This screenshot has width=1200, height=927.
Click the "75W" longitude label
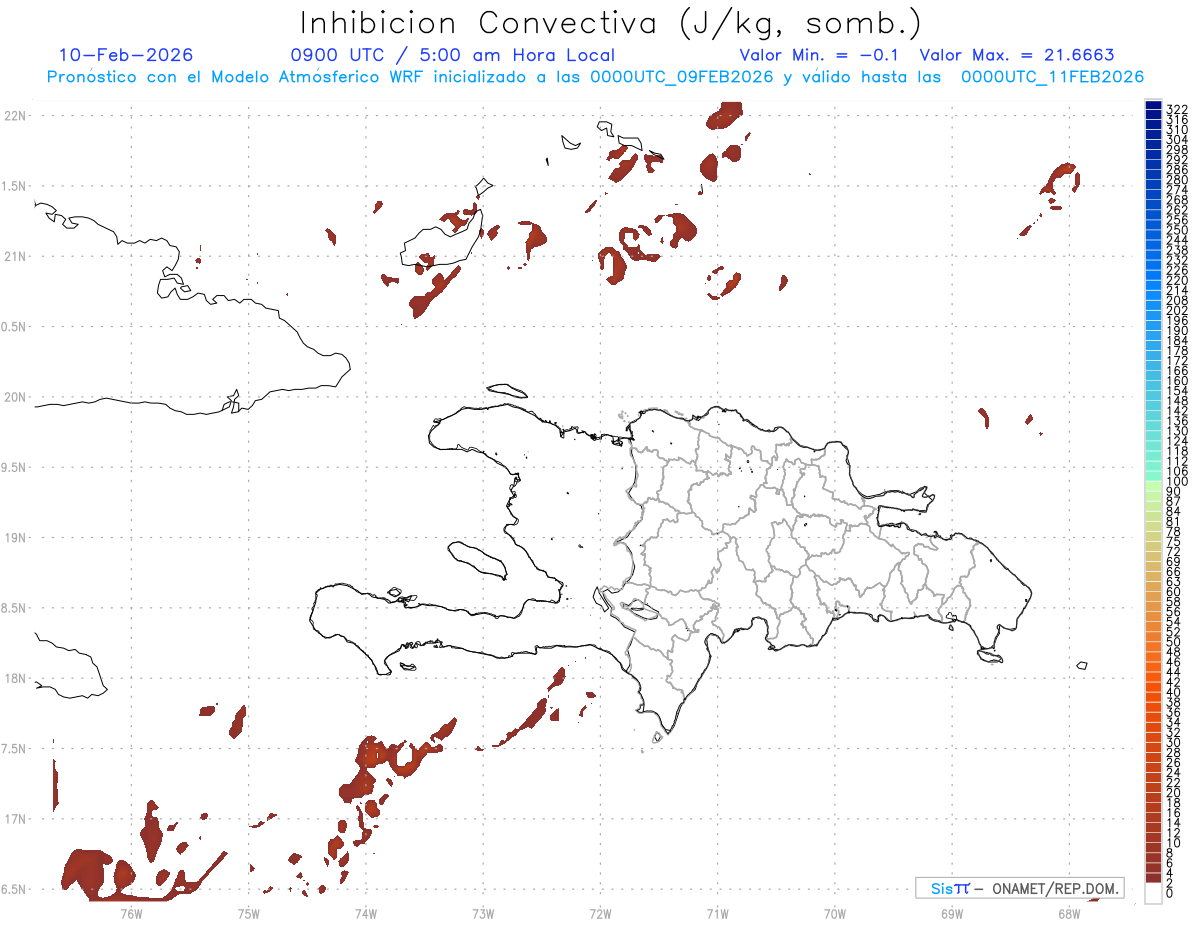(249, 912)
